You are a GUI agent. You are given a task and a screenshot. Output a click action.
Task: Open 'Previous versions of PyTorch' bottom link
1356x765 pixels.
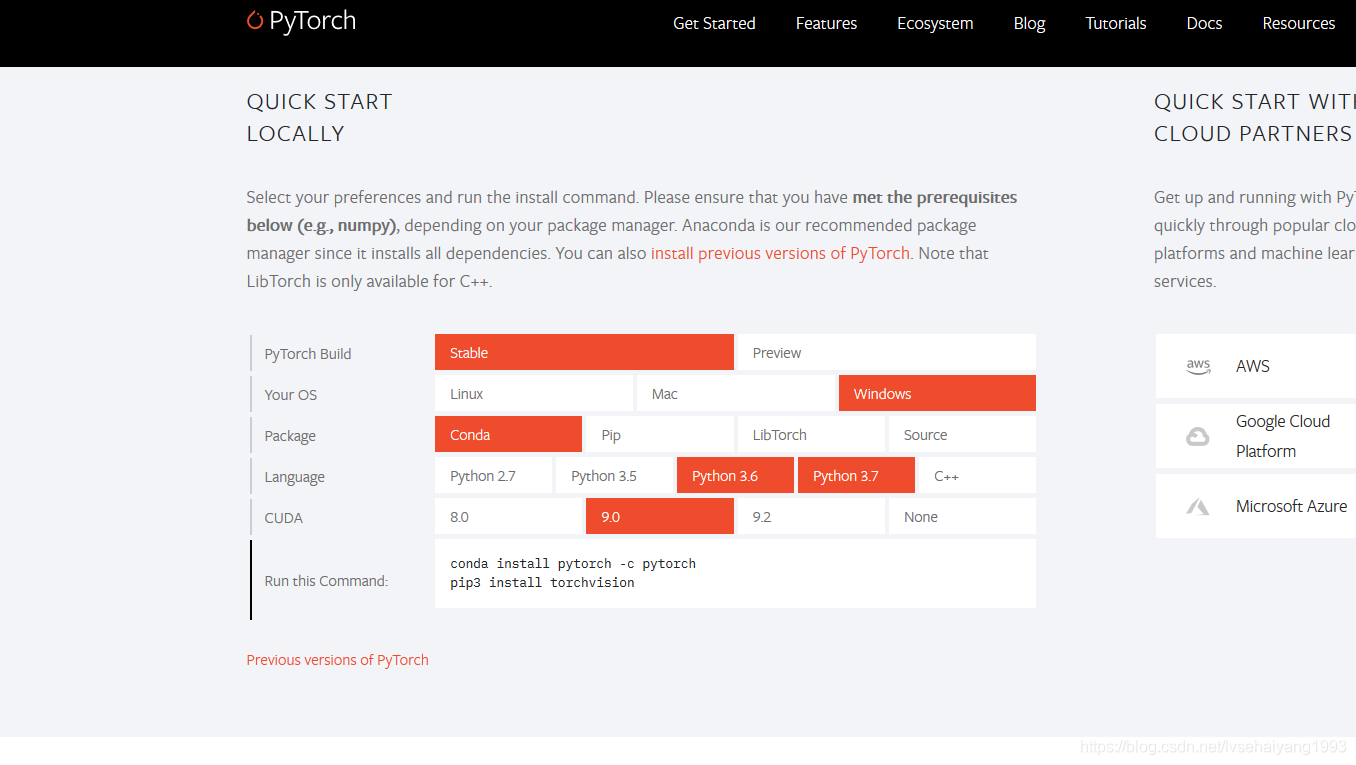(337, 660)
